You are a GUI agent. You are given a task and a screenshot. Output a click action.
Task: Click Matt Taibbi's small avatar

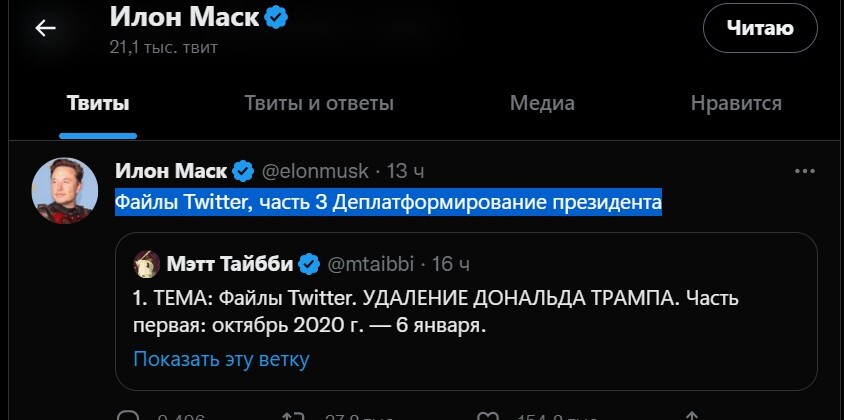pos(150,264)
